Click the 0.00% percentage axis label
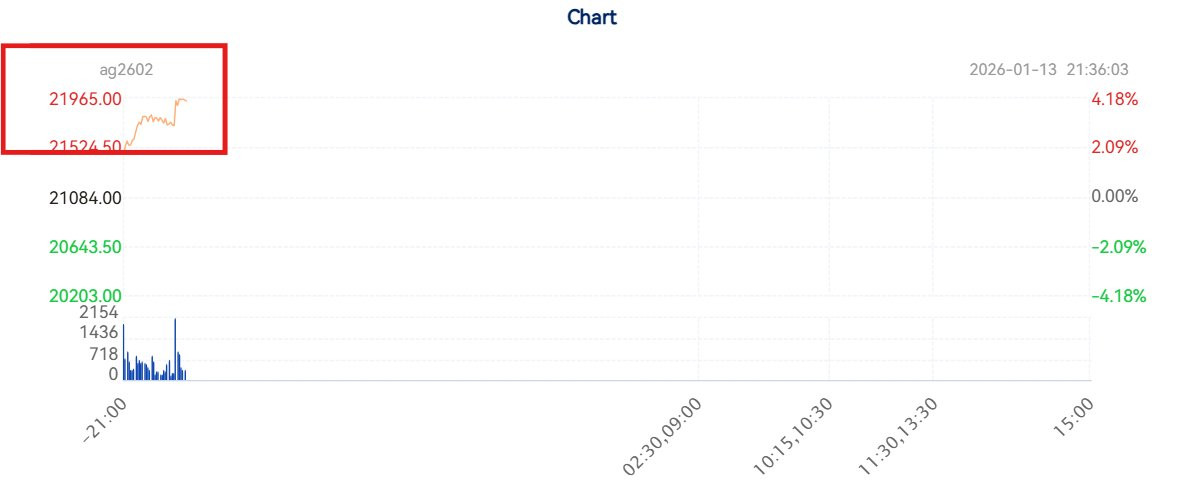This screenshot has width=1182, height=501. 1114,197
